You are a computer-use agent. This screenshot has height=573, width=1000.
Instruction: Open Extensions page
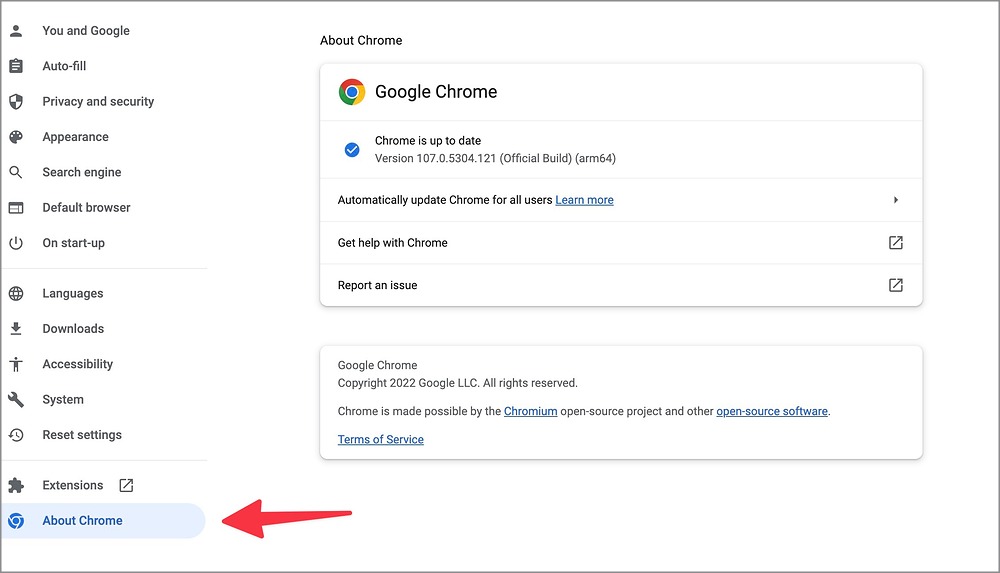(73, 486)
